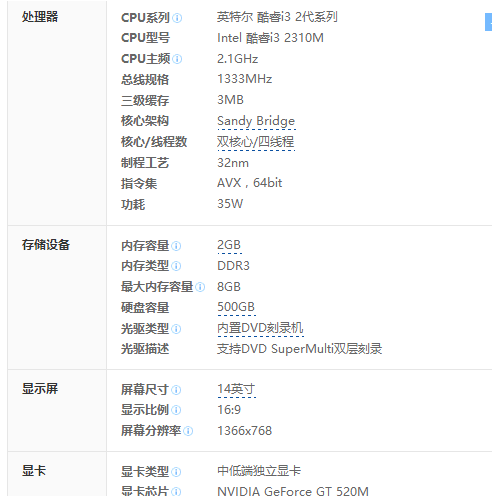Click the AVX，64bit value
This screenshot has height=496, width=492.
pos(250,183)
